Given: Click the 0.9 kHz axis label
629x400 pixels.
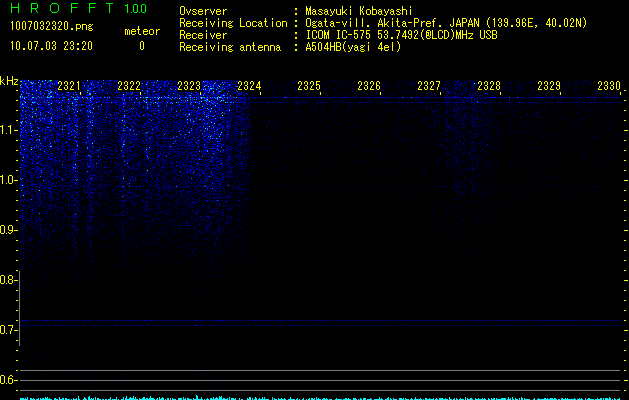Looking at the screenshot, I should [x=8, y=230].
